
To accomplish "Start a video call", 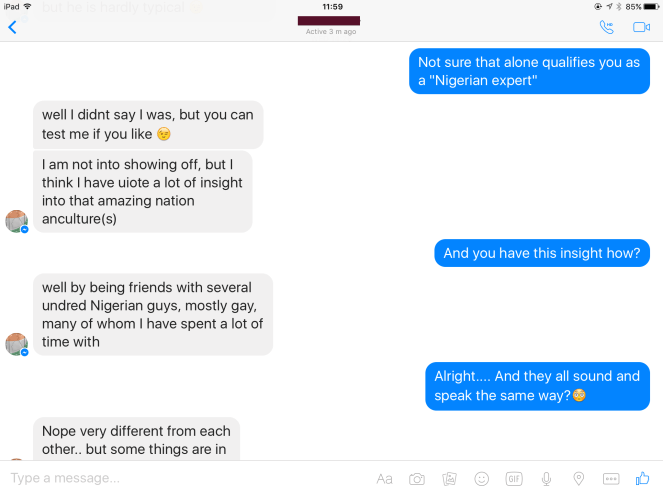I will coord(641,27).
